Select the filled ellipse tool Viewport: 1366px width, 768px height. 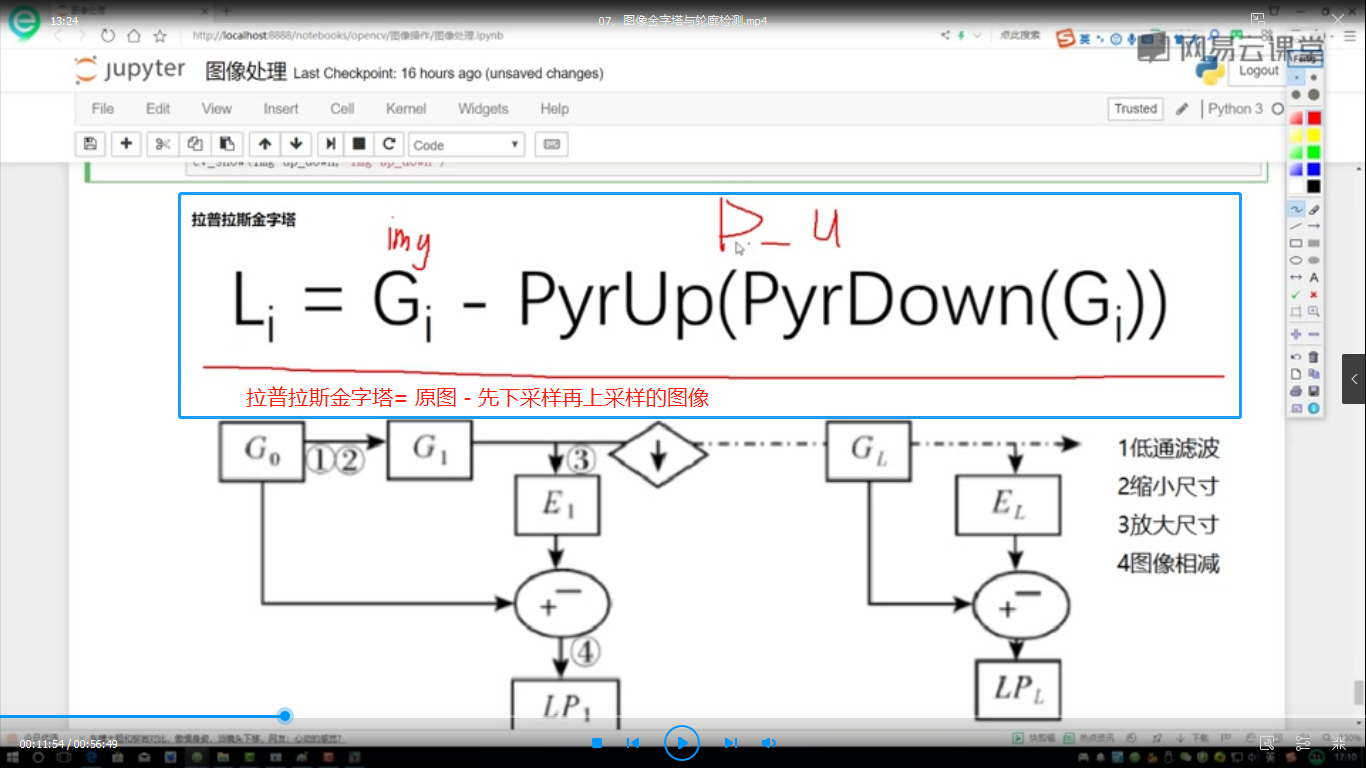point(1314,260)
